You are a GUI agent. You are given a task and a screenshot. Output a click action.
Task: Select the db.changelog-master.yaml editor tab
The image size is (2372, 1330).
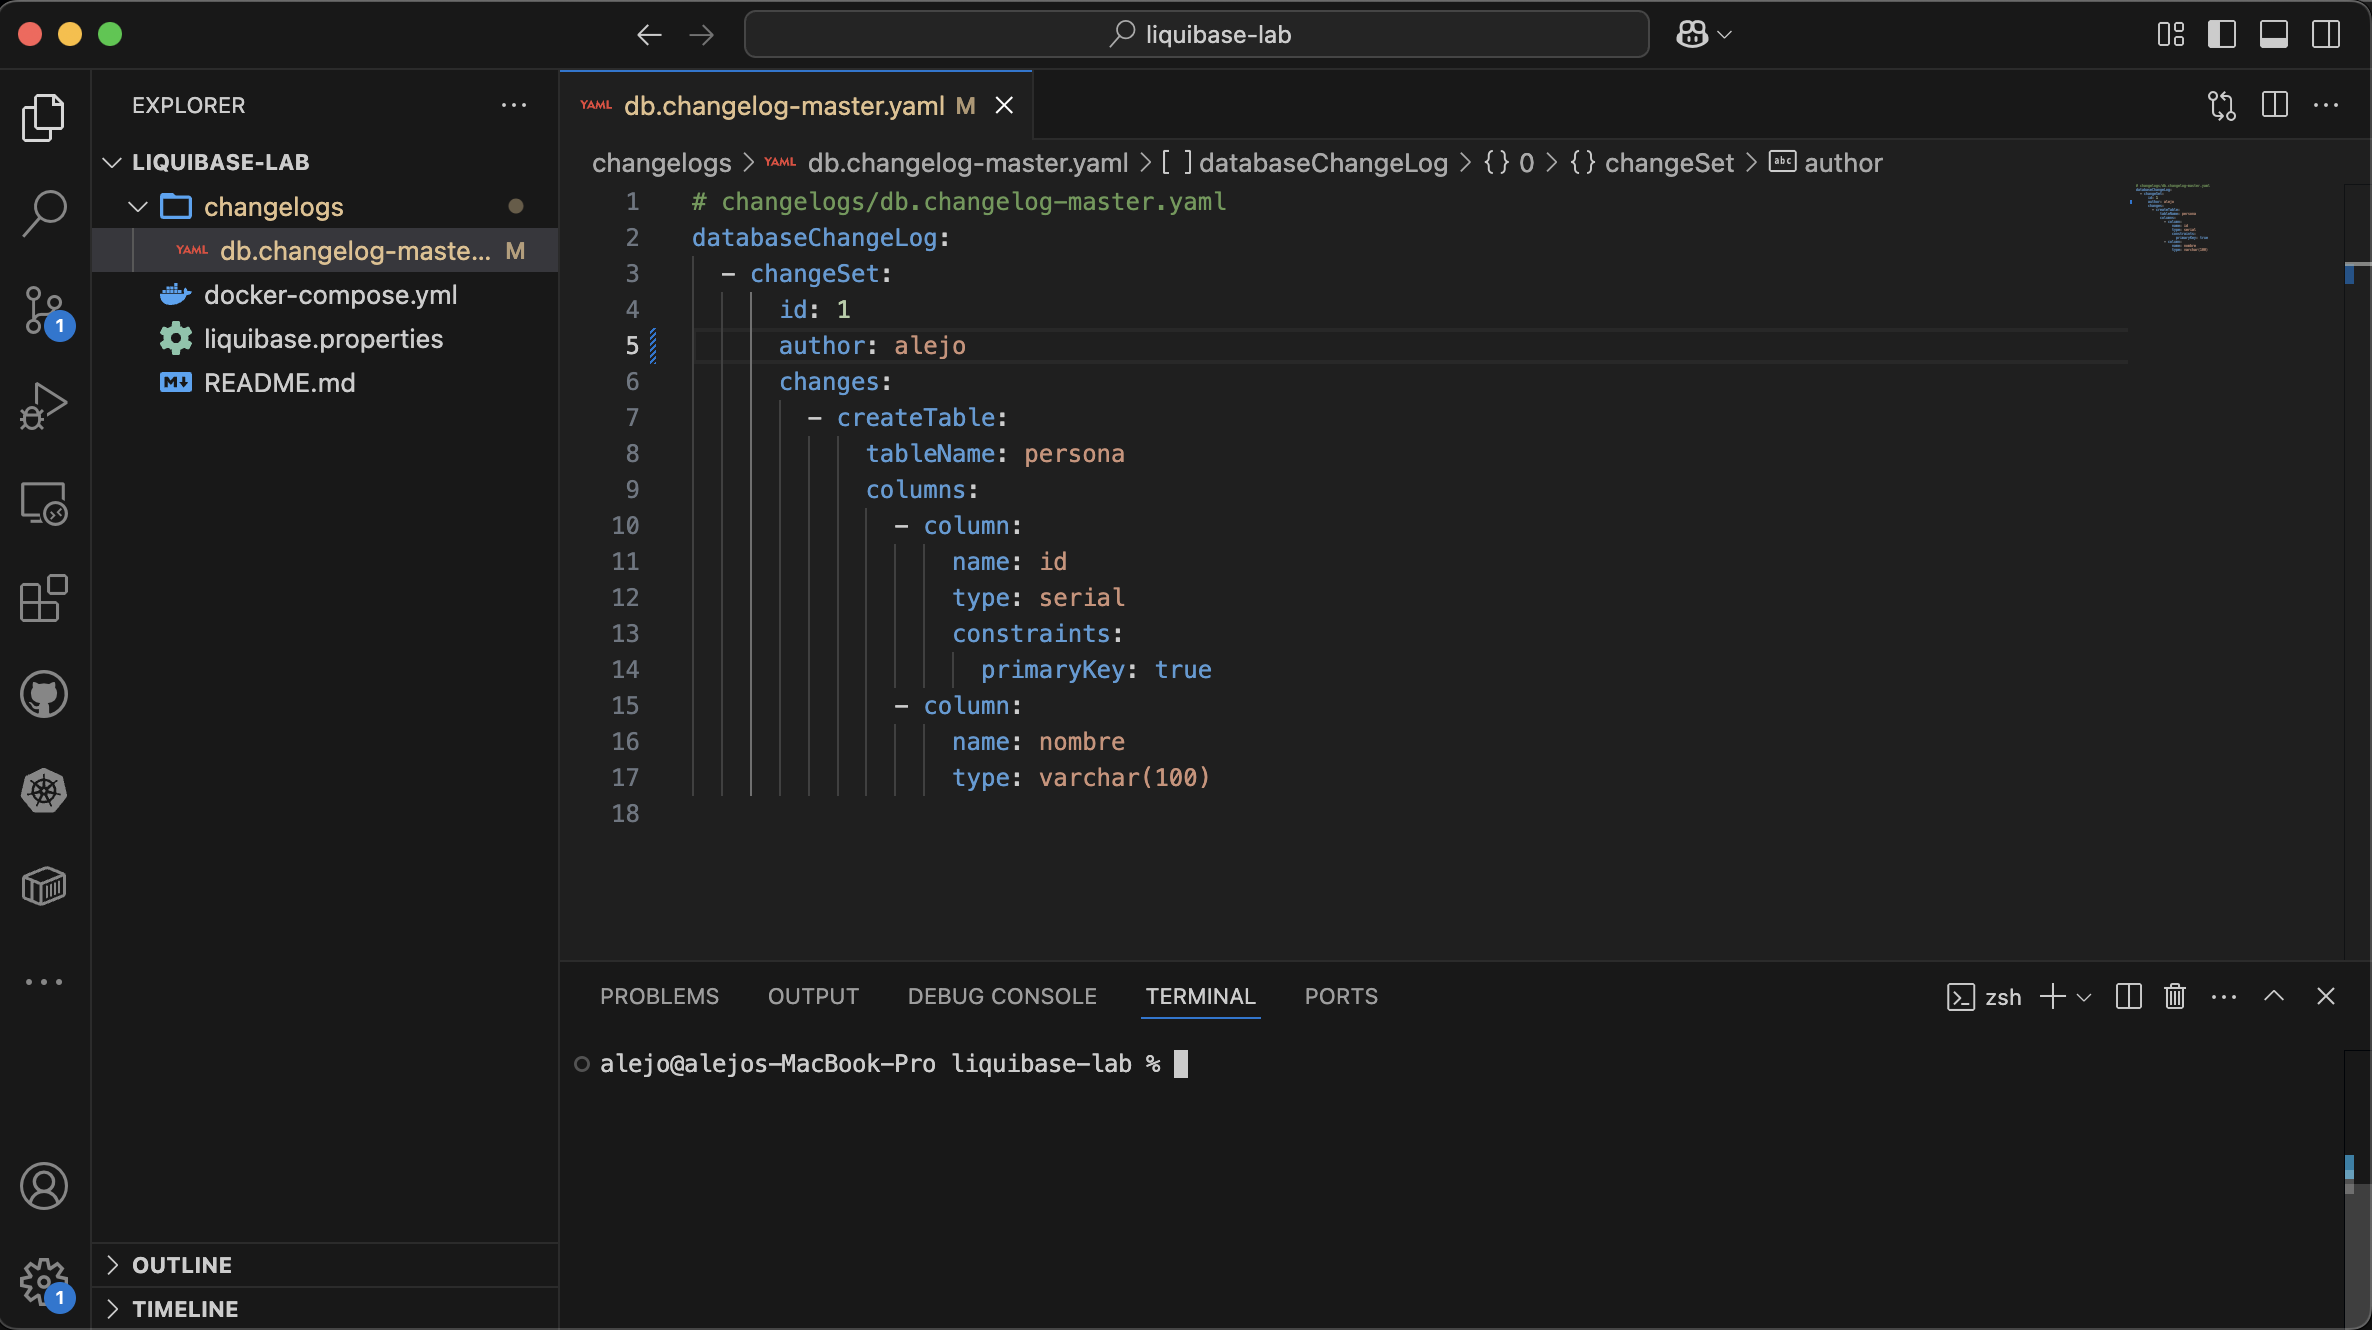coord(796,105)
